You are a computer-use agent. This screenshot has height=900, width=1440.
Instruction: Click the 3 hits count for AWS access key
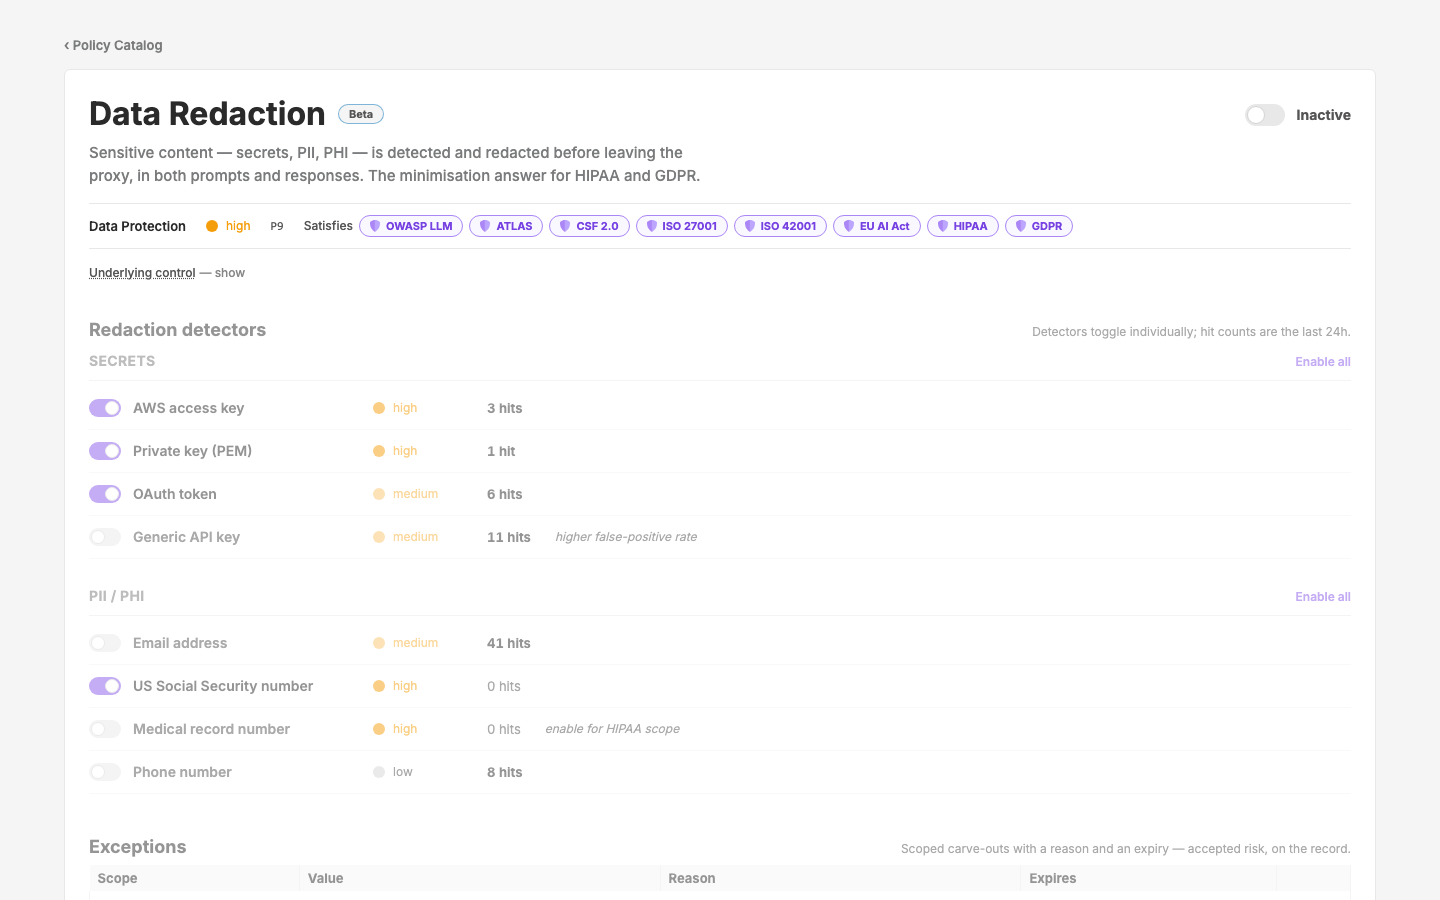505,408
